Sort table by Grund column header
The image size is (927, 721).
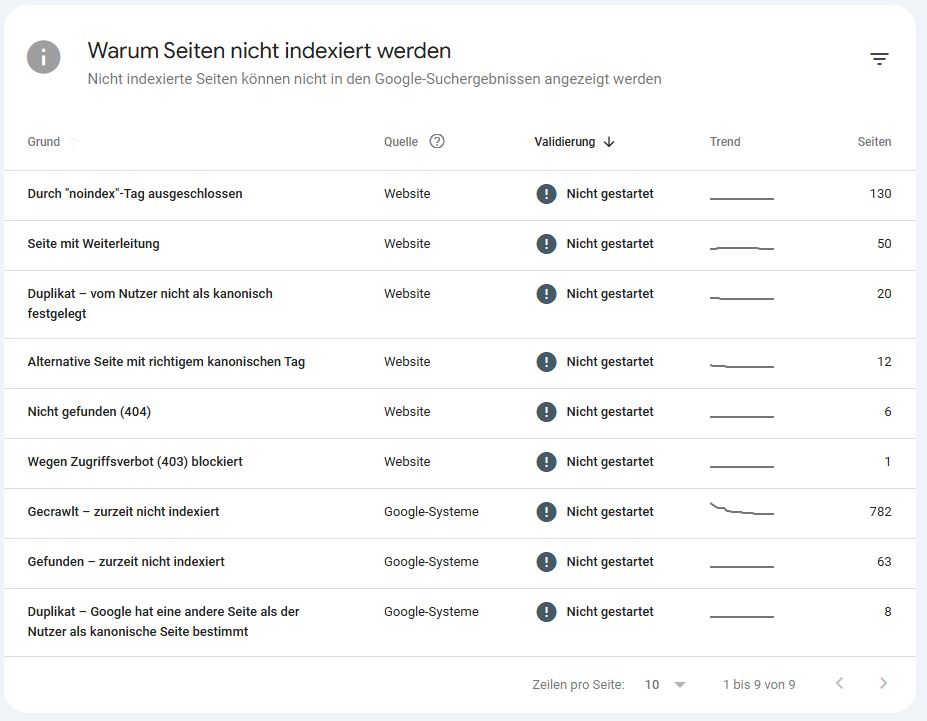(44, 142)
